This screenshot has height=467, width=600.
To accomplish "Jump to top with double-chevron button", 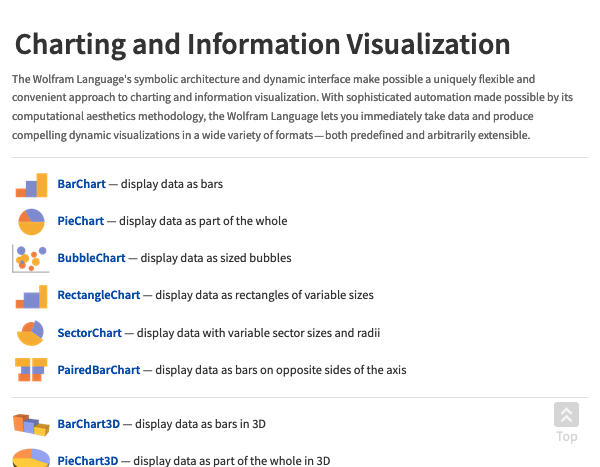I will coord(566,415).
